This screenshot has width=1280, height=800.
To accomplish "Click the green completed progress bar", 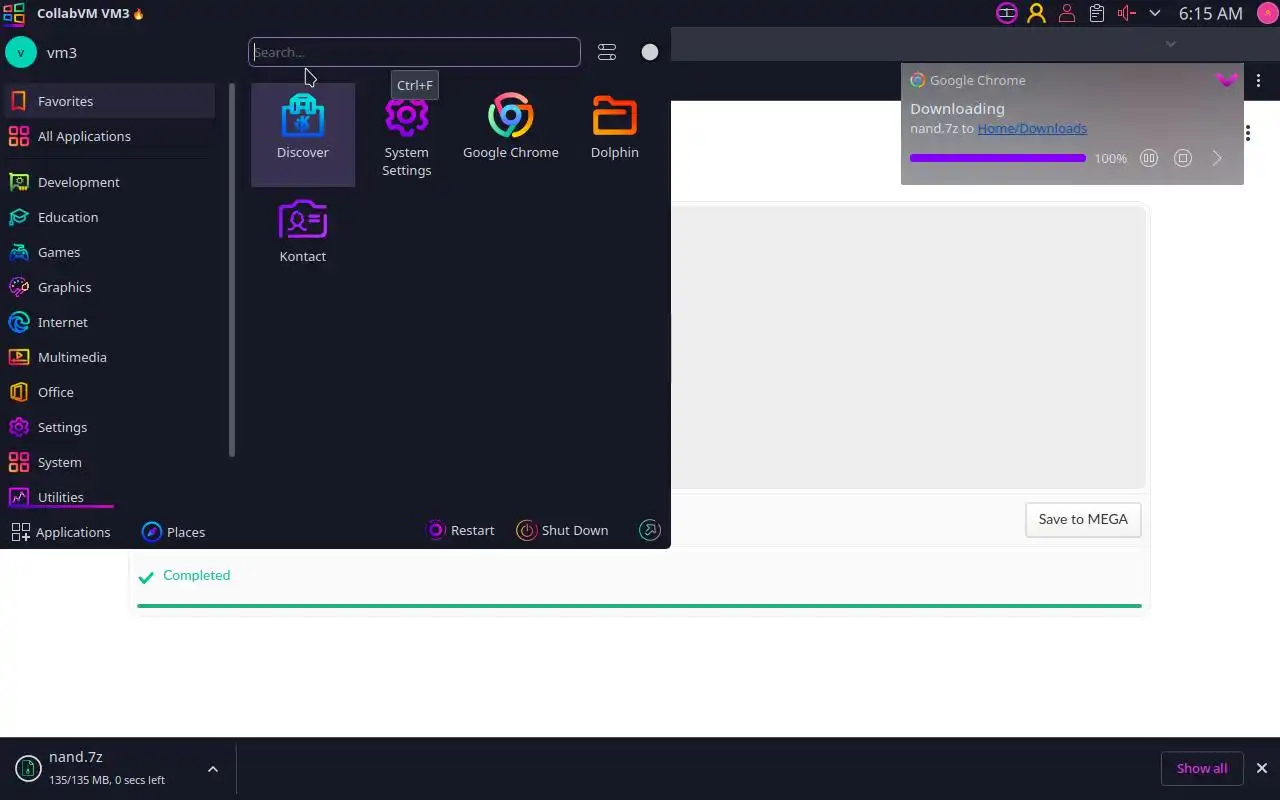I will pos(639,605).
